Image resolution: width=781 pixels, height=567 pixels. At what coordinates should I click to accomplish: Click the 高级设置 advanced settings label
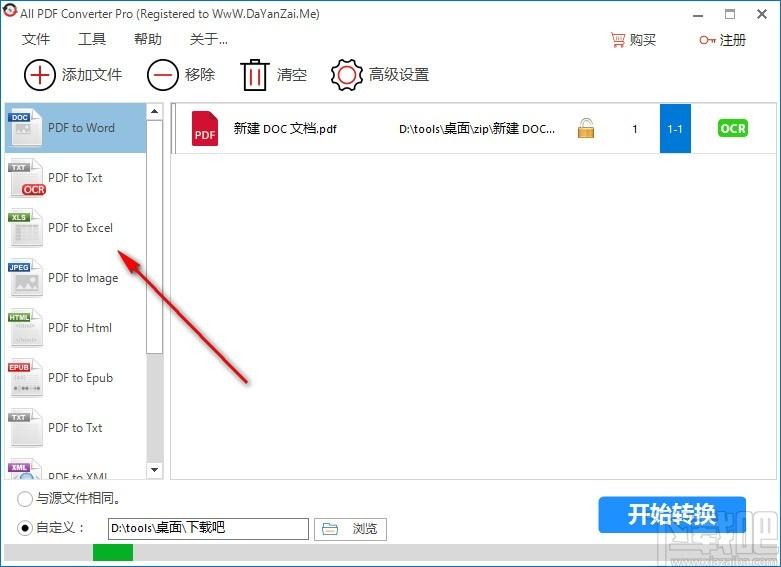tap(399, 75)
